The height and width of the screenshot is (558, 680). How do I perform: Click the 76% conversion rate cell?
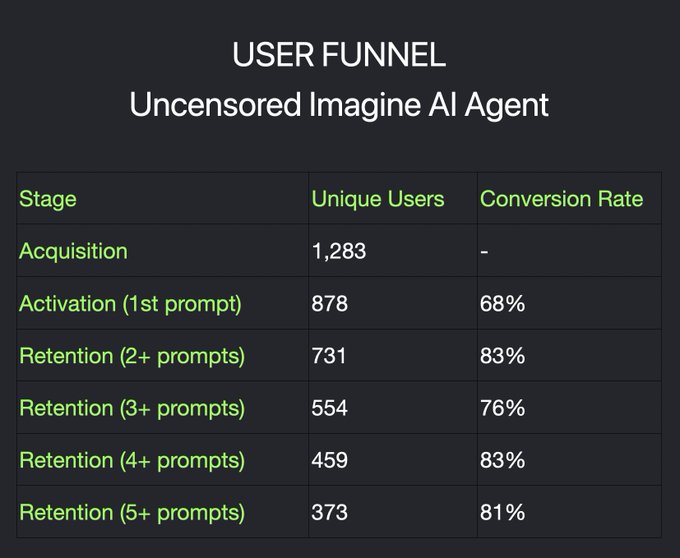(502, 408)
